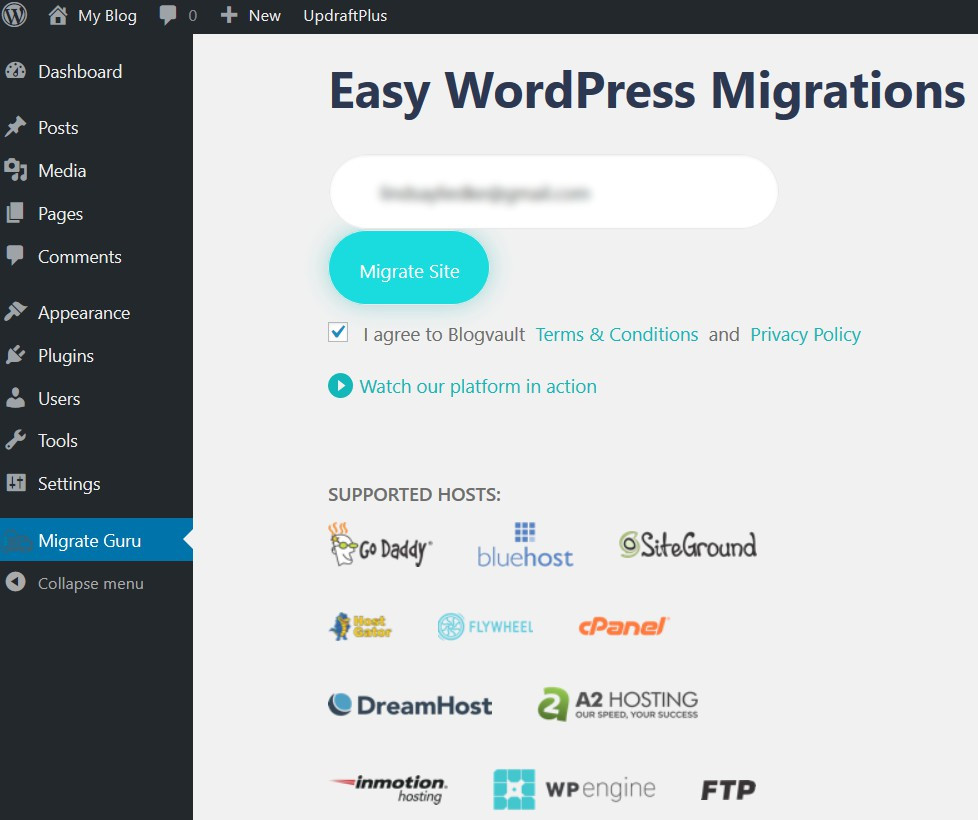The height and width of the screenshot is (820, 978).
Task: Select the A2 Hosting logo
Action: click(x=618, y=705)
